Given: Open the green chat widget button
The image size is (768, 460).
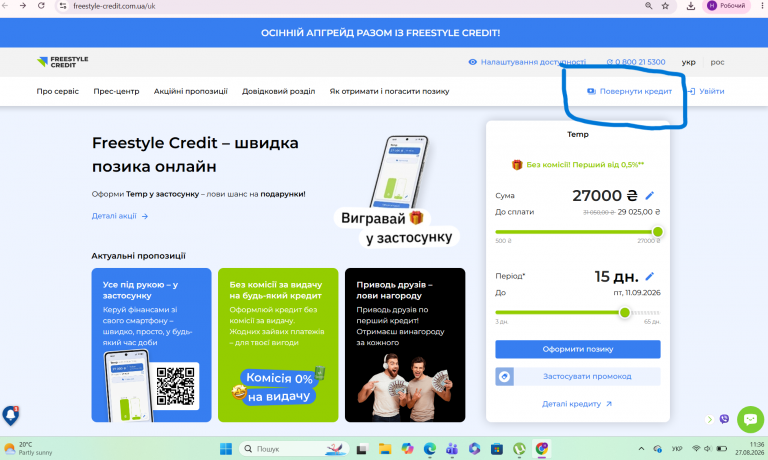Looking at the screenshot, I should pyautogui.click(x=750, y=419).
